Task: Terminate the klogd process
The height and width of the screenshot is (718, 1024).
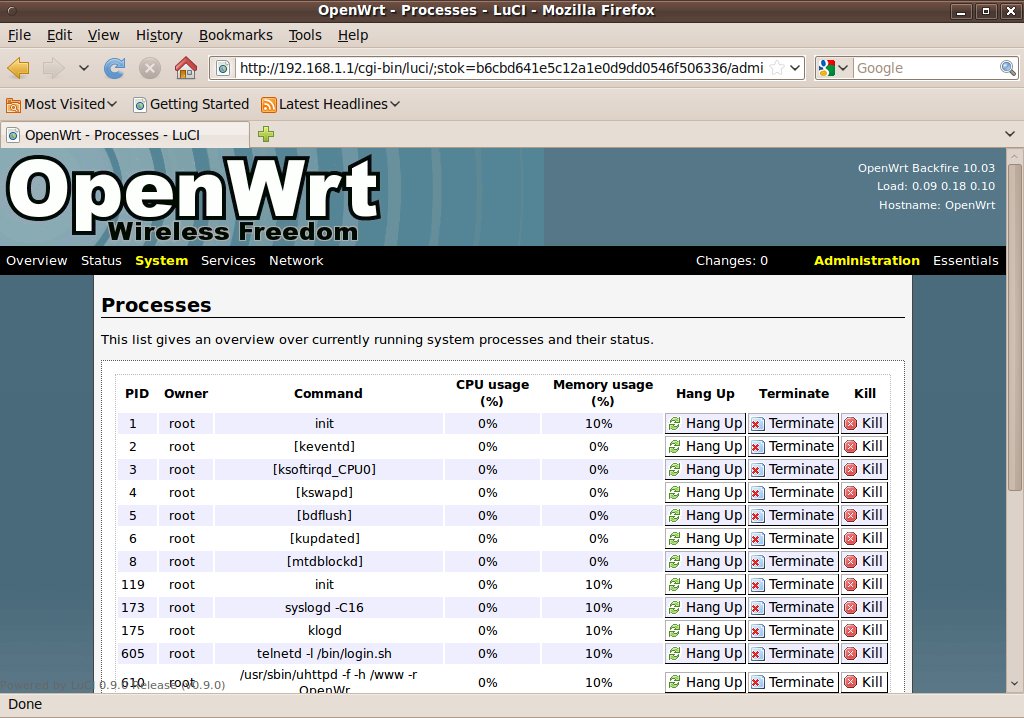Action: click(x=792, y=630)
